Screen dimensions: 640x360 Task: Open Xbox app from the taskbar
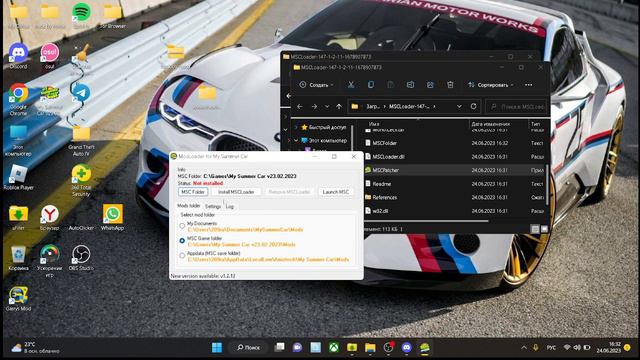(334, 347)
